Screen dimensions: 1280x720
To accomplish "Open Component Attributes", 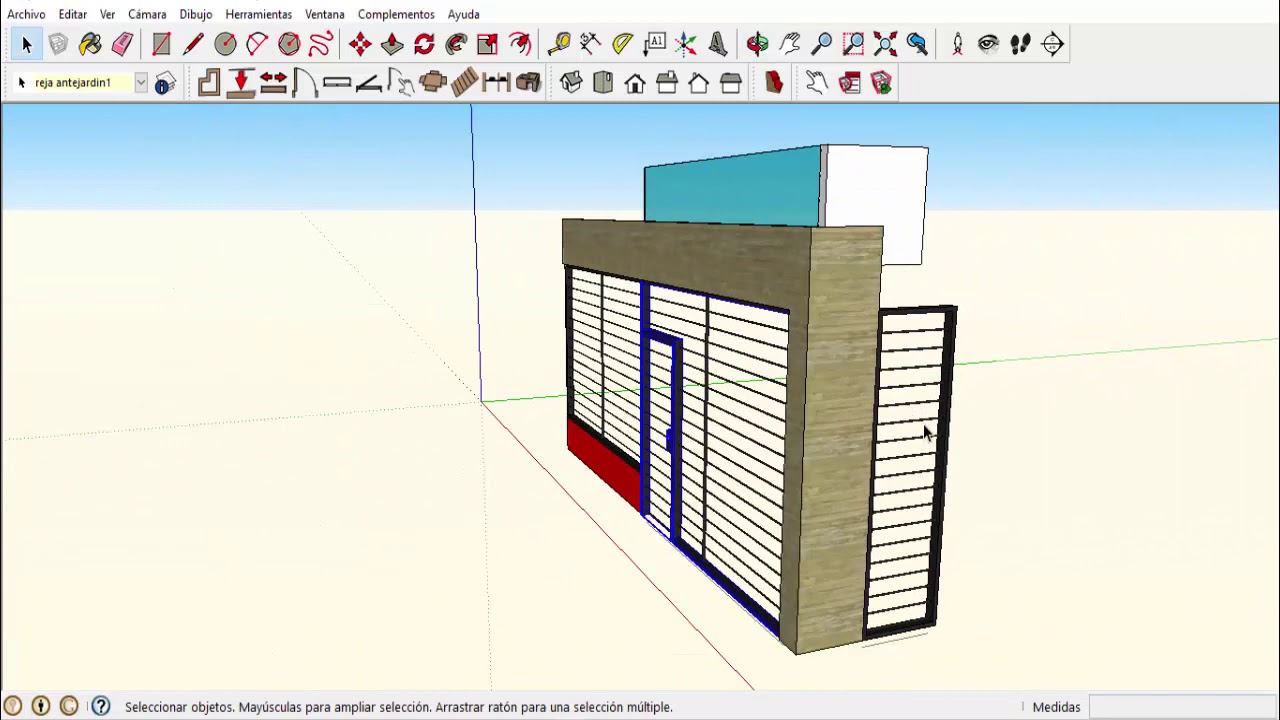I will coord(881,83).
